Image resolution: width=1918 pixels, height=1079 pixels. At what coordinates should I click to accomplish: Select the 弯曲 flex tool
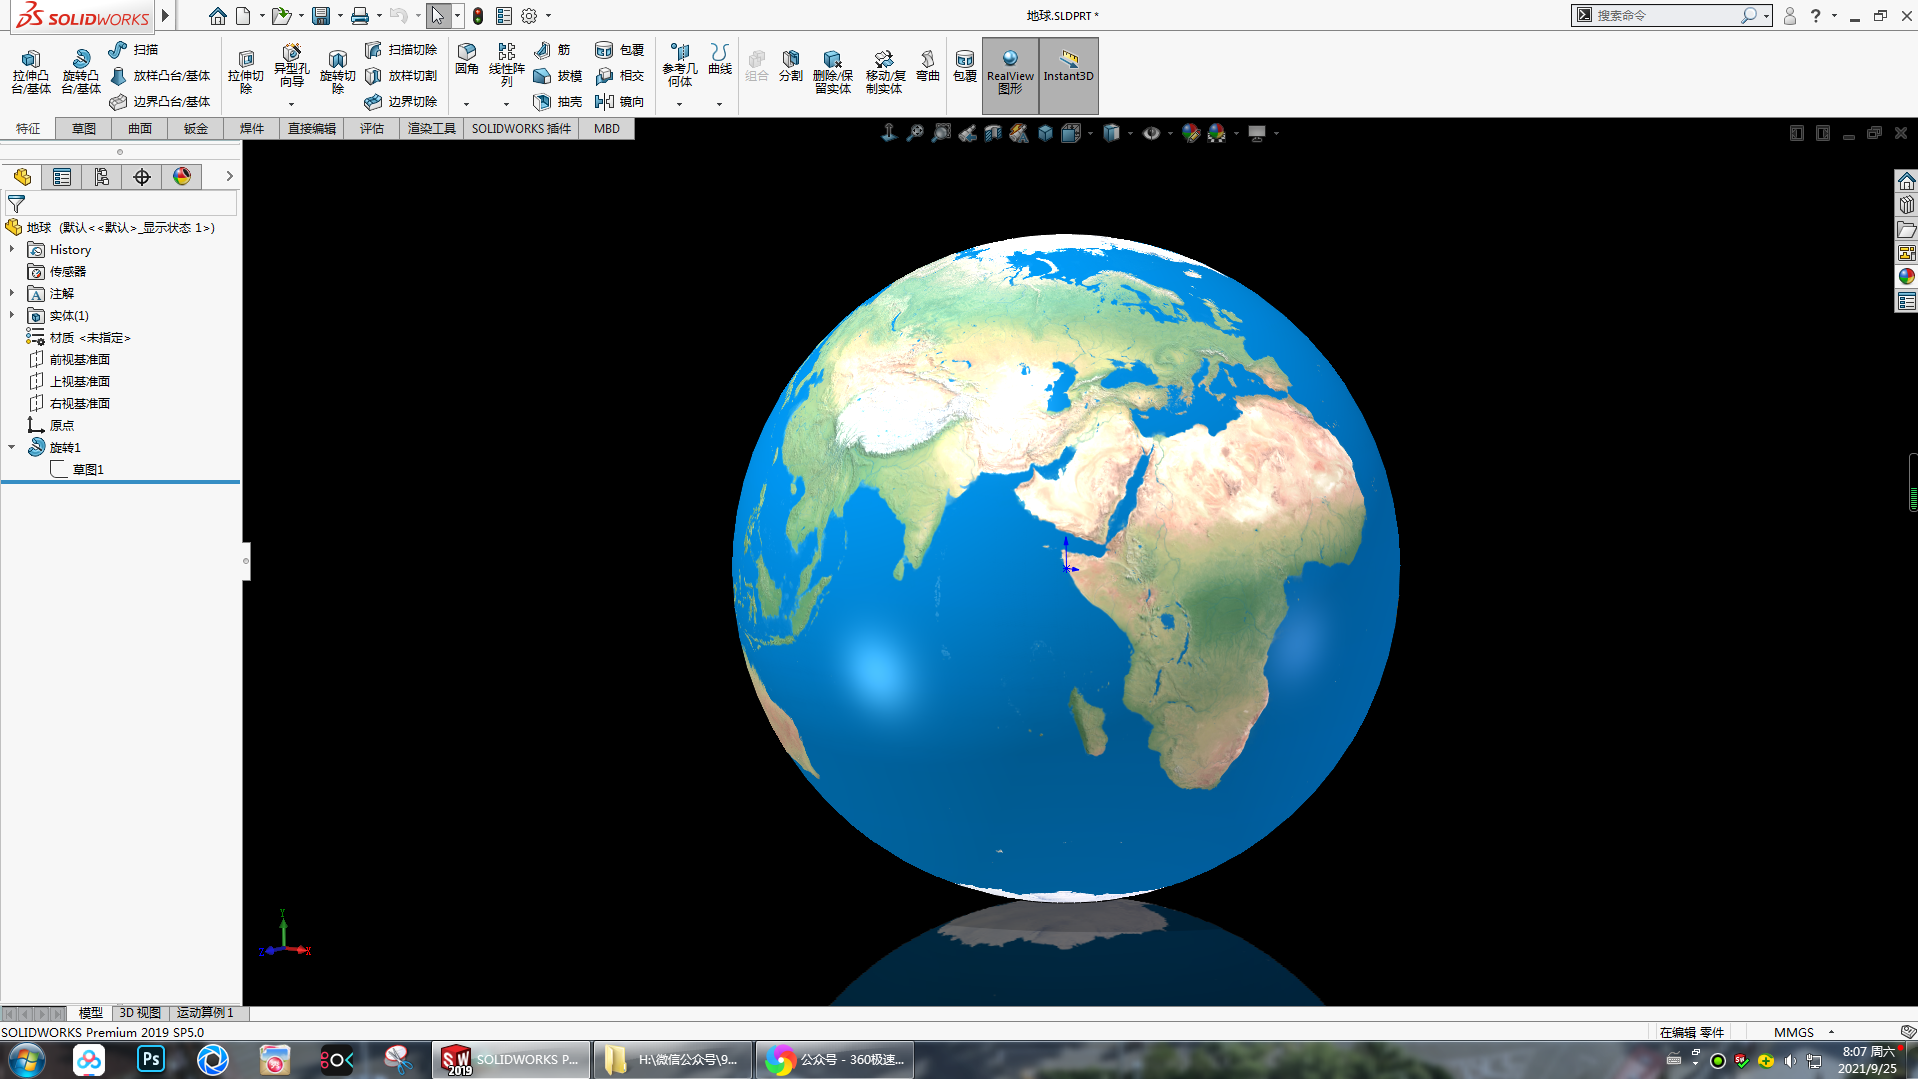click(x=928, y=66)
